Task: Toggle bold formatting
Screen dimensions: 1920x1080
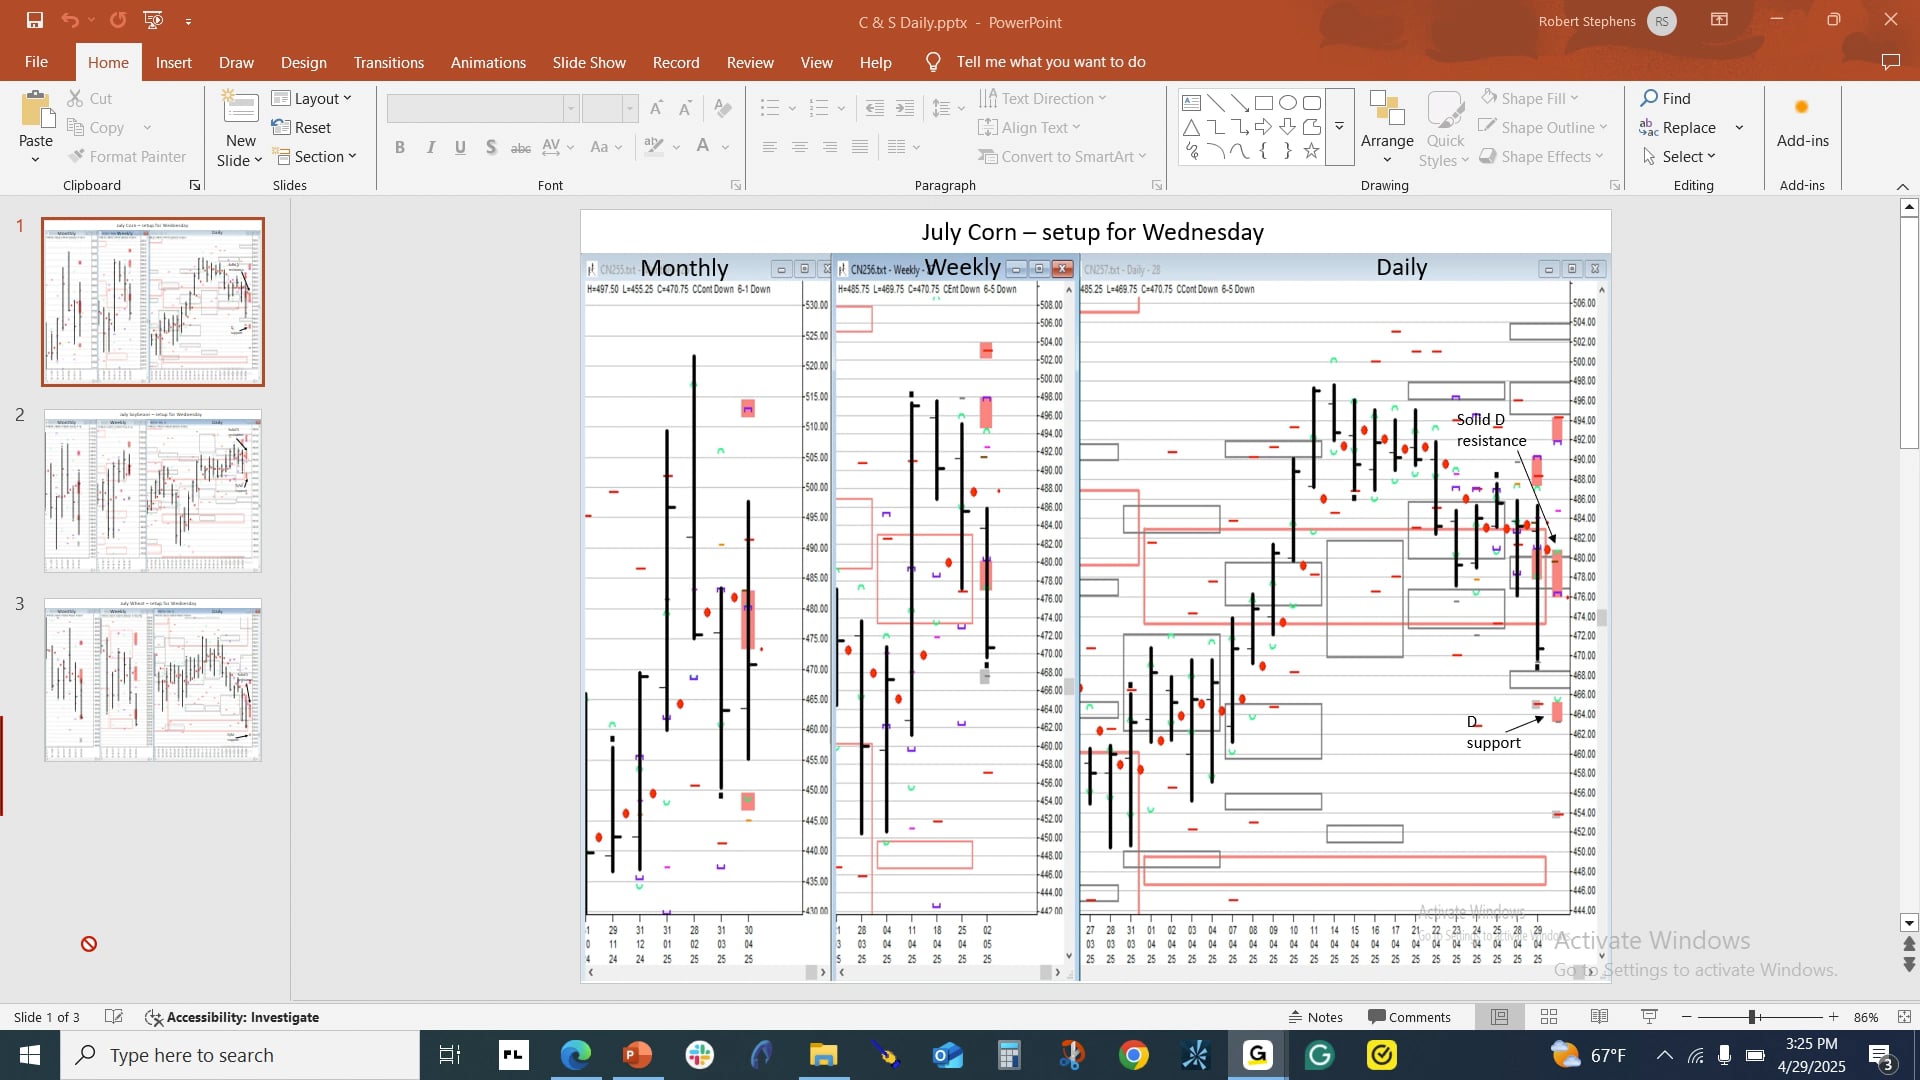Action: pos(400,147)
